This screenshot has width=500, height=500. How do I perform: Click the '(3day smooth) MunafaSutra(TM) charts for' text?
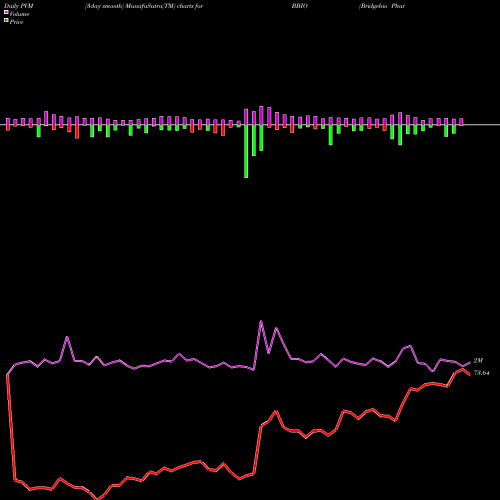coord(144,6)
